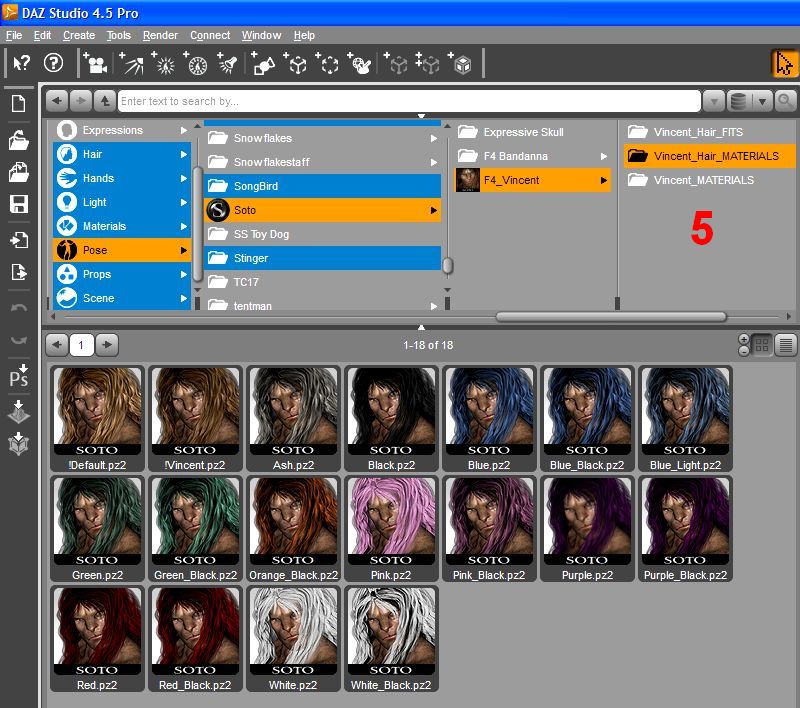The image size is (800, 708).
Task: Switch to grid thumbnail view
Action: (762, 345)
